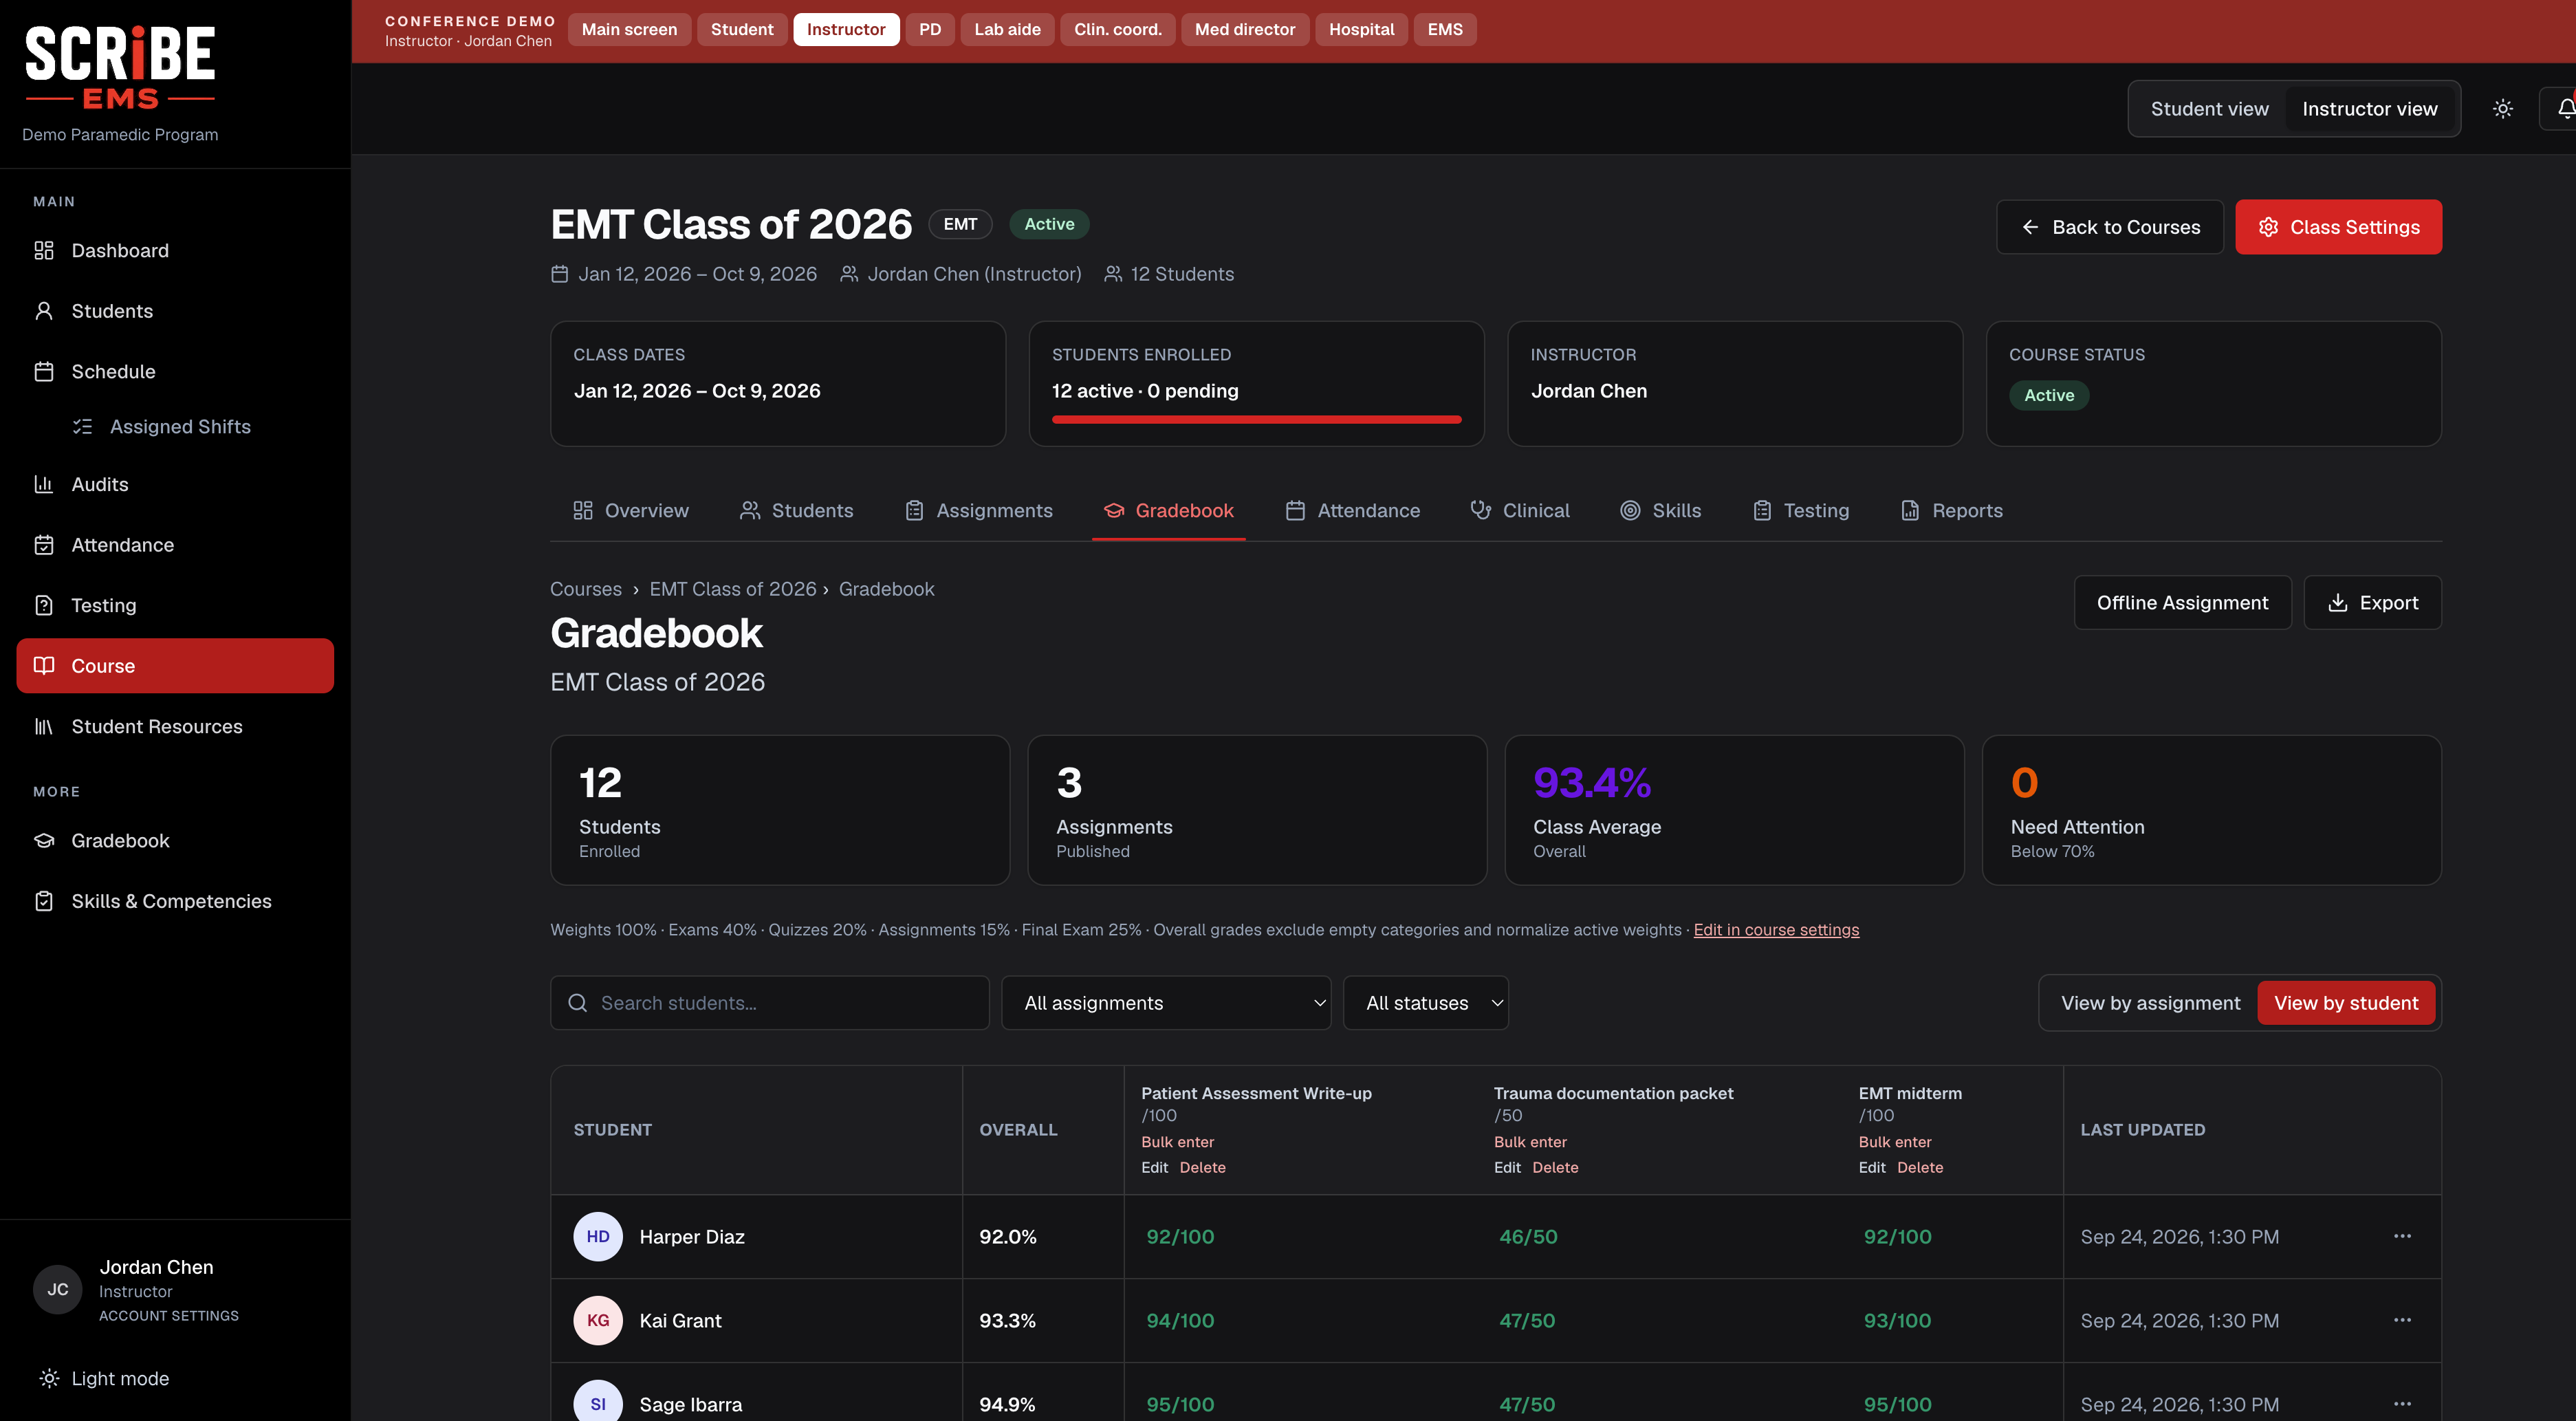
Task: Open Edit in course settings link
Action: (1776, 930)
